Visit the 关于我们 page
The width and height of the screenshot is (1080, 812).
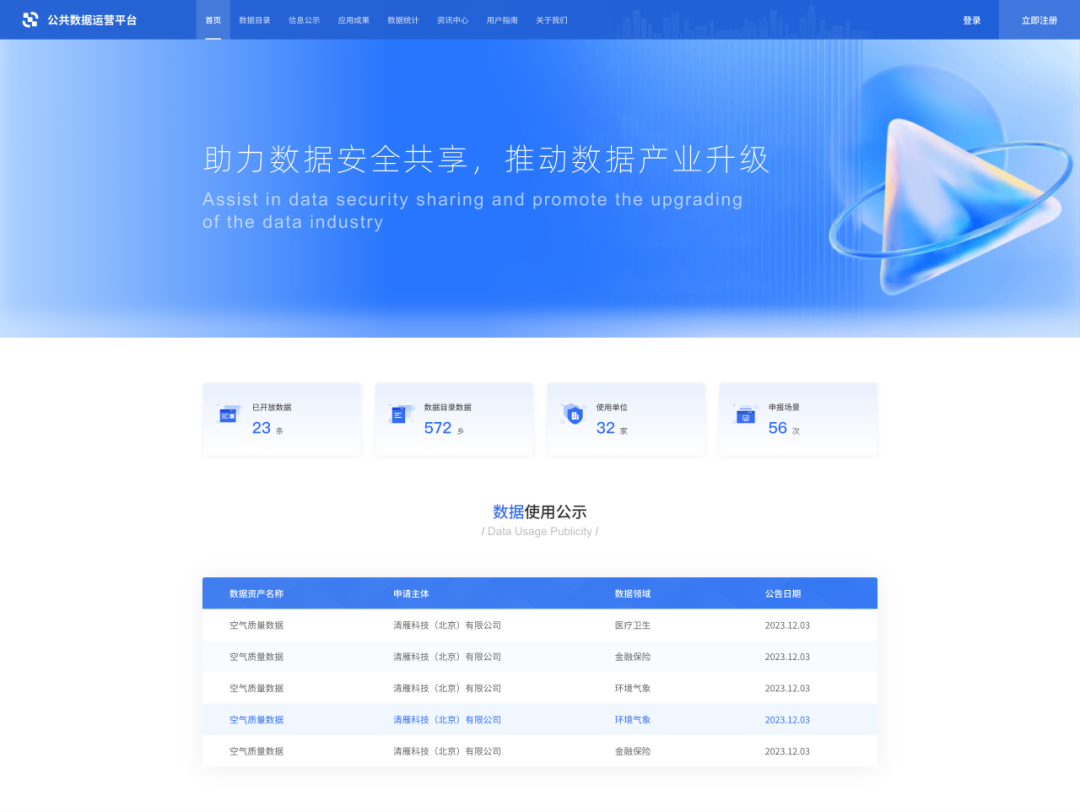pyautogui.click(x=551, y=20)
